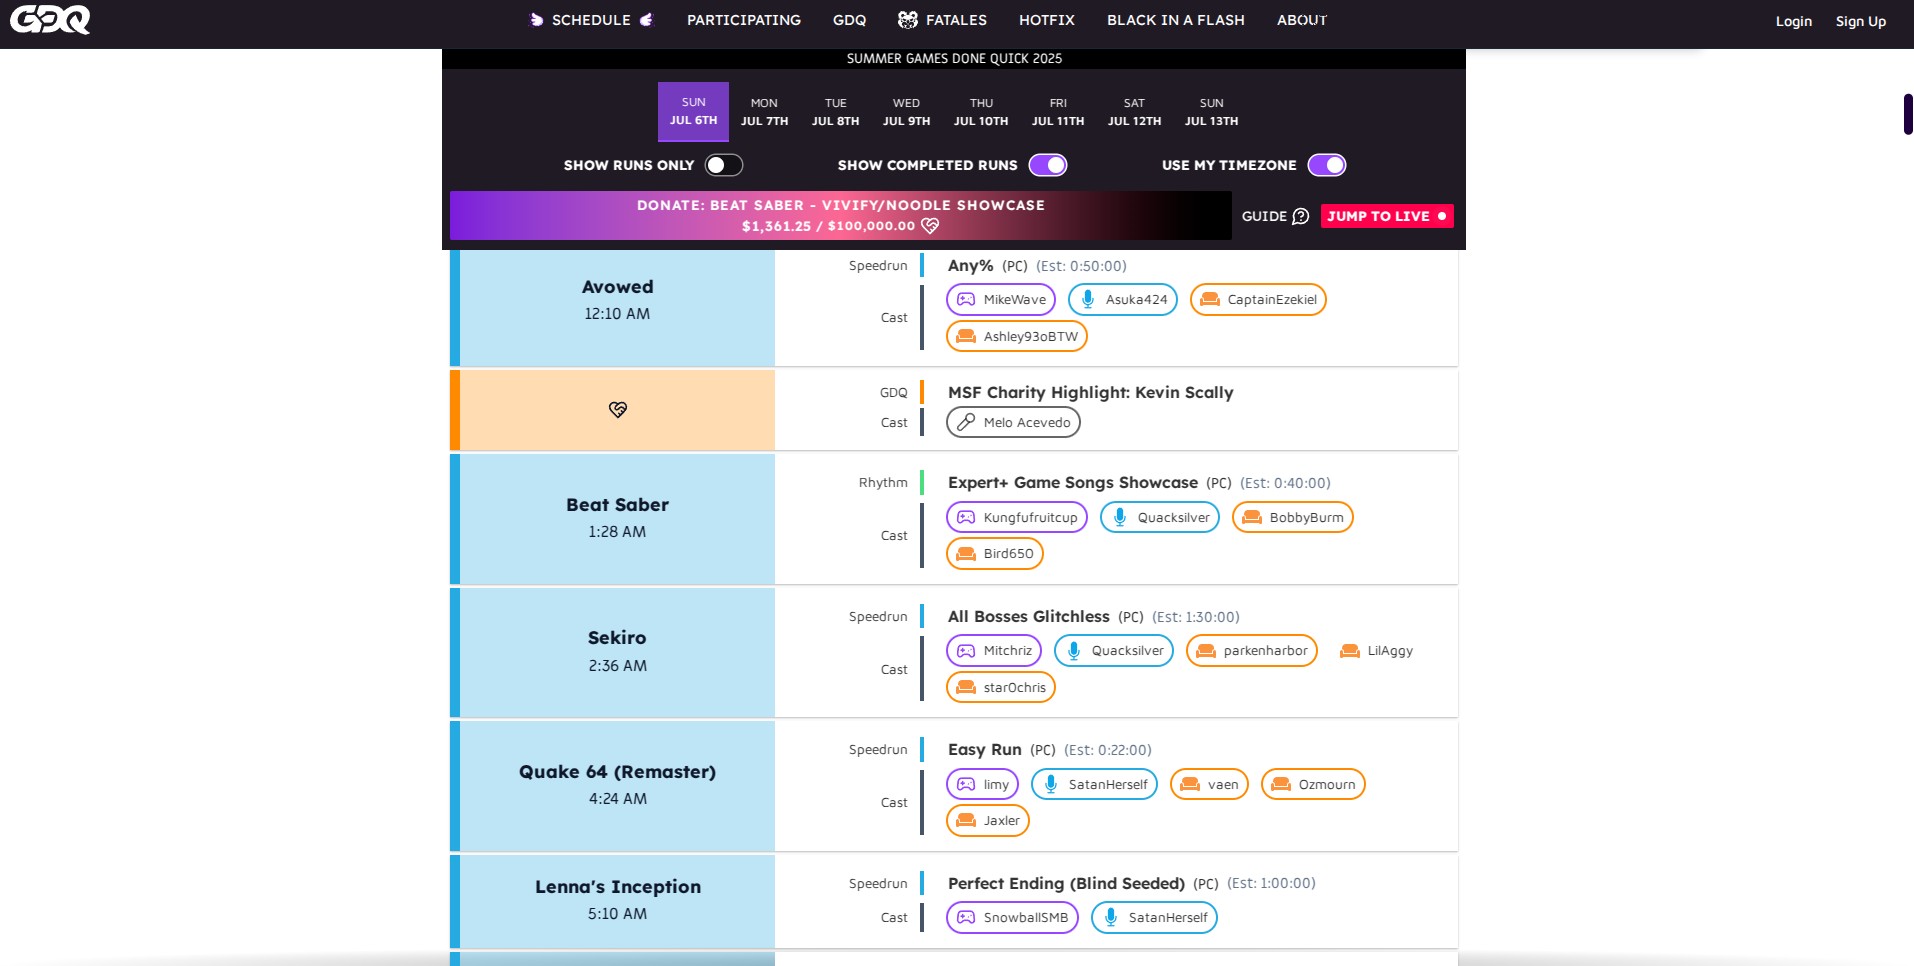Click vaen's couch icon
Viewport: 1914px width, 966px height.
click(1190, 784)
